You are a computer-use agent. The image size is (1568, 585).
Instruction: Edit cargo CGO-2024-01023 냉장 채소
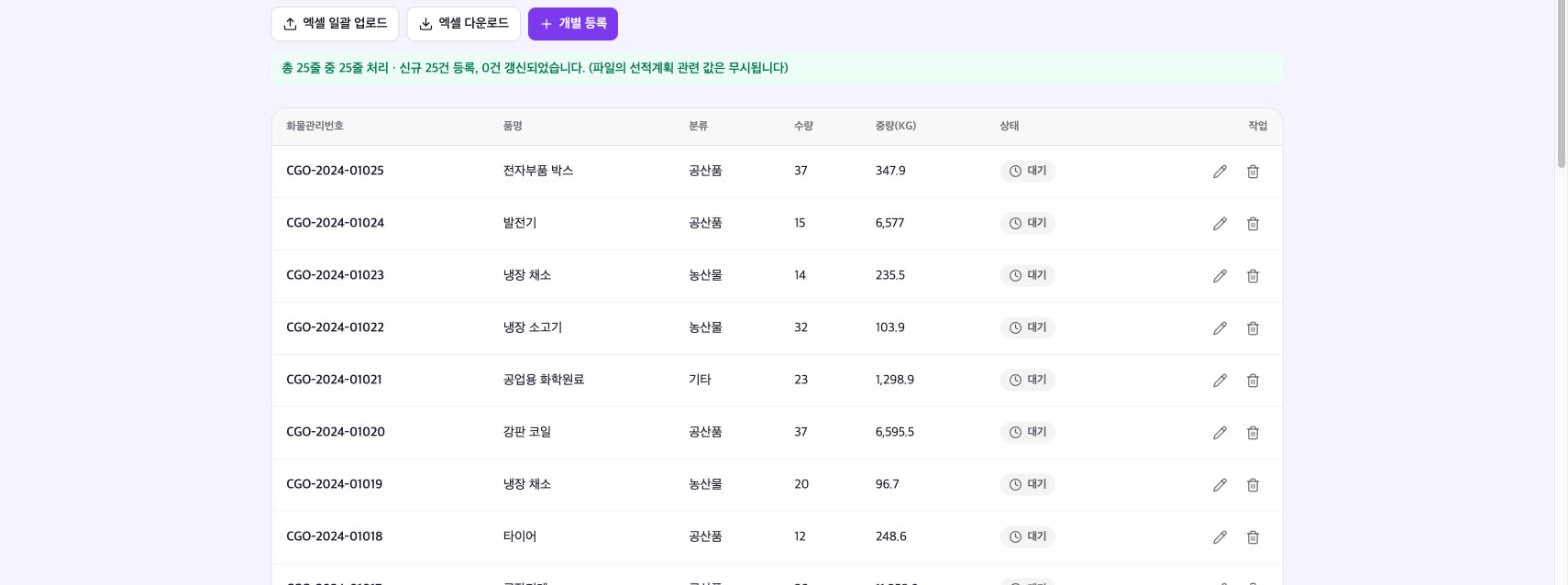[1219, 276]
